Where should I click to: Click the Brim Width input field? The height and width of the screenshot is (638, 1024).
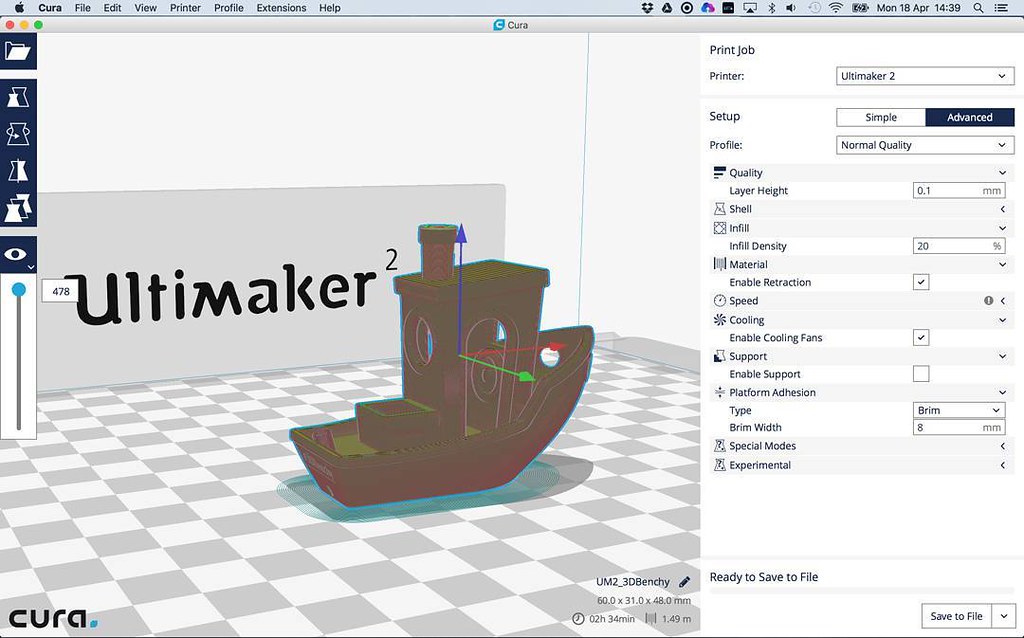(959, 427)
